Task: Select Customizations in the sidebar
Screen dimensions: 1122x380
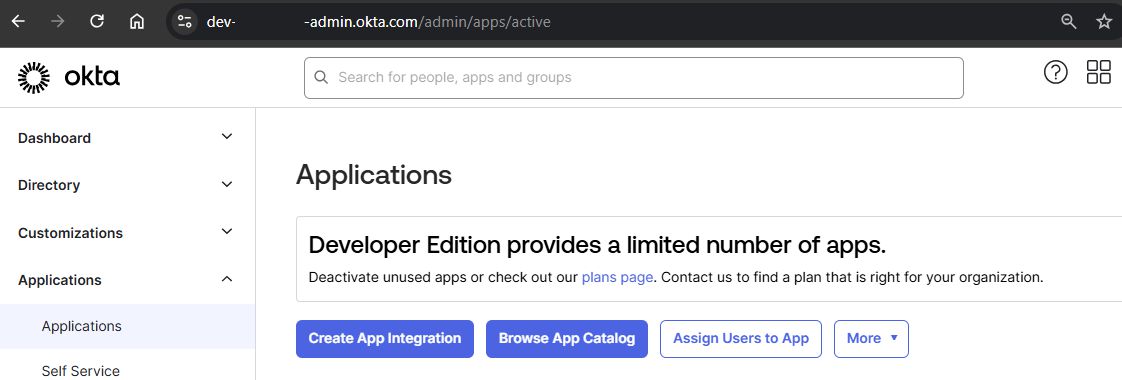Action: [70, 233]
